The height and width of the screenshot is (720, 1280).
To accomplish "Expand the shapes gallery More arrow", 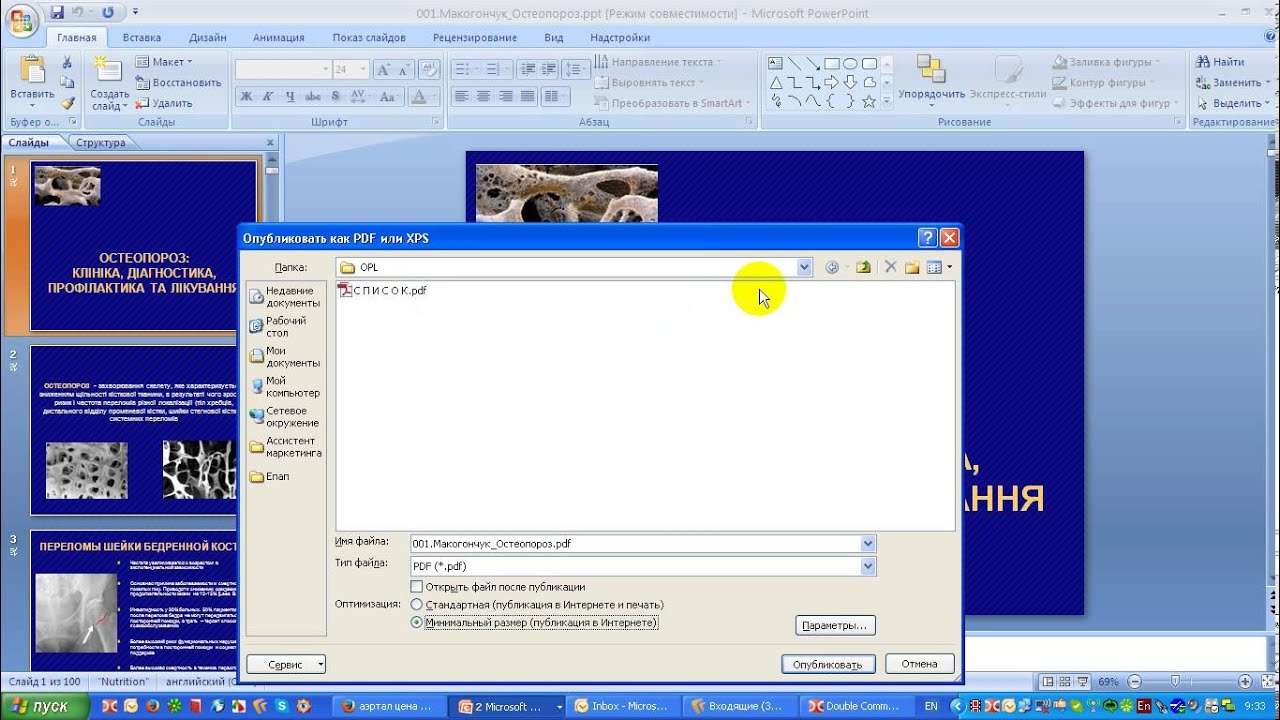I will tap(886, 102).
